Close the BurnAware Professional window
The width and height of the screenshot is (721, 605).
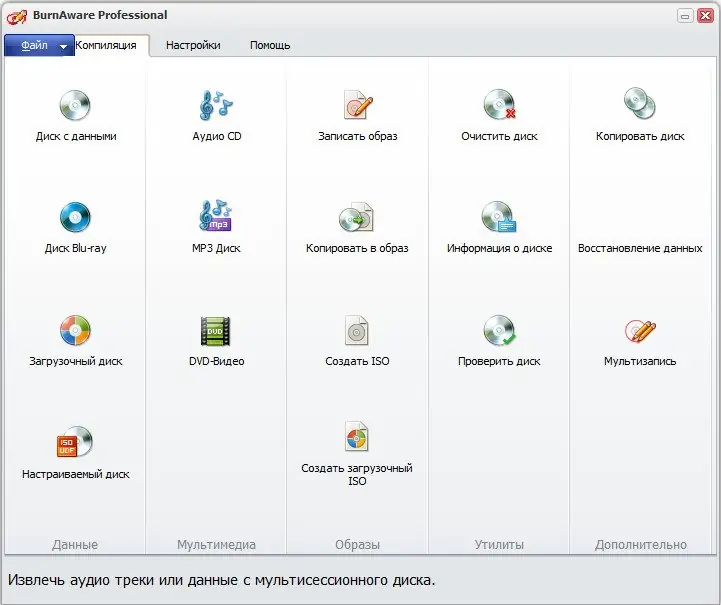[705, 16]
